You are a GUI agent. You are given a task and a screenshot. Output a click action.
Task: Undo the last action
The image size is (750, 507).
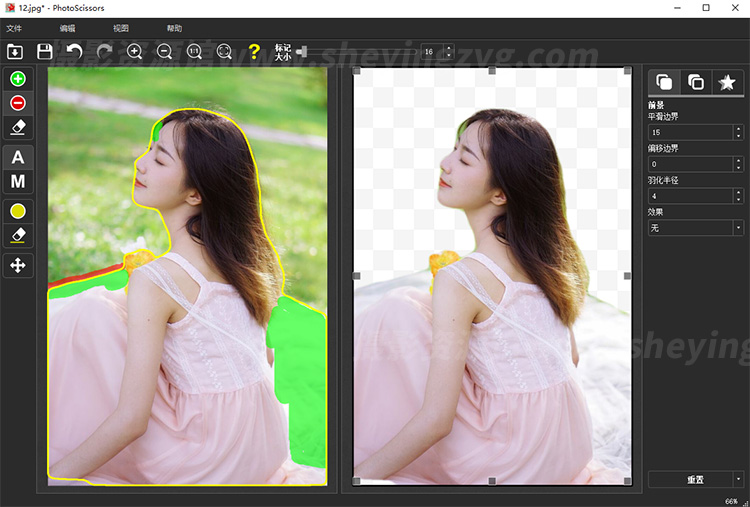tap(74, 51)
